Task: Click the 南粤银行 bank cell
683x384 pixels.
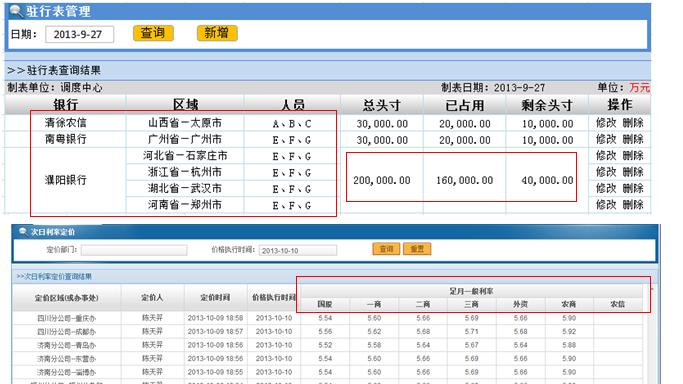Action: pyautogui.click(x=65, y=139)
